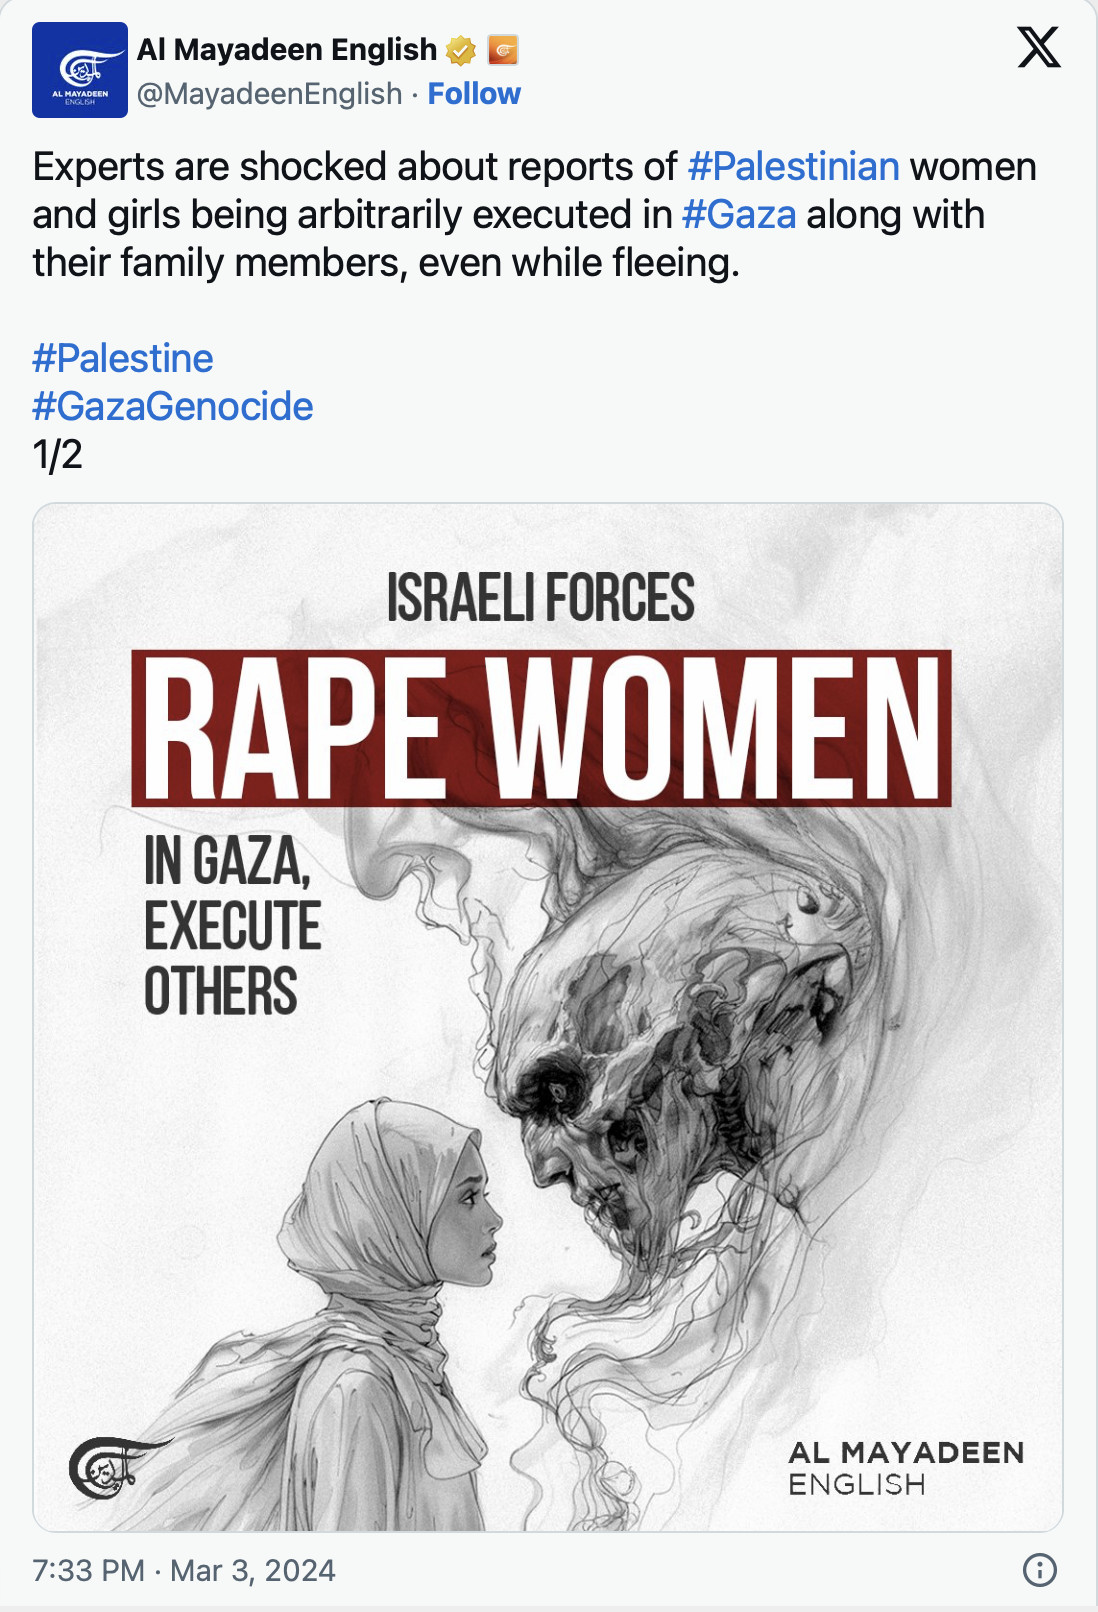Open the Al Mayadeen English display name
Image resolution: width=1098 pixels, height=1612 pixels.
click(x=287, y=49)
